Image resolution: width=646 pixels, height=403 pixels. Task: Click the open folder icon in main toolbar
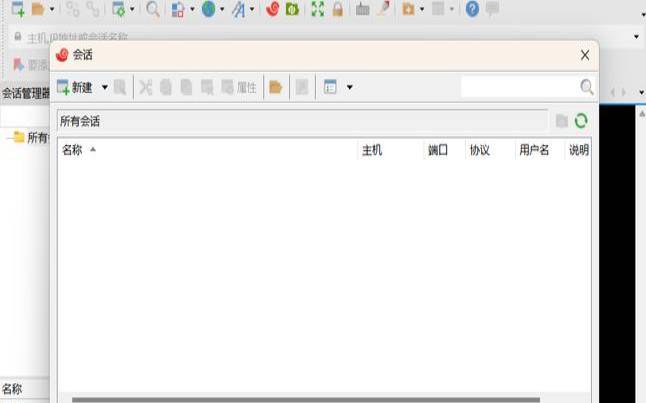tap(38, 9)
